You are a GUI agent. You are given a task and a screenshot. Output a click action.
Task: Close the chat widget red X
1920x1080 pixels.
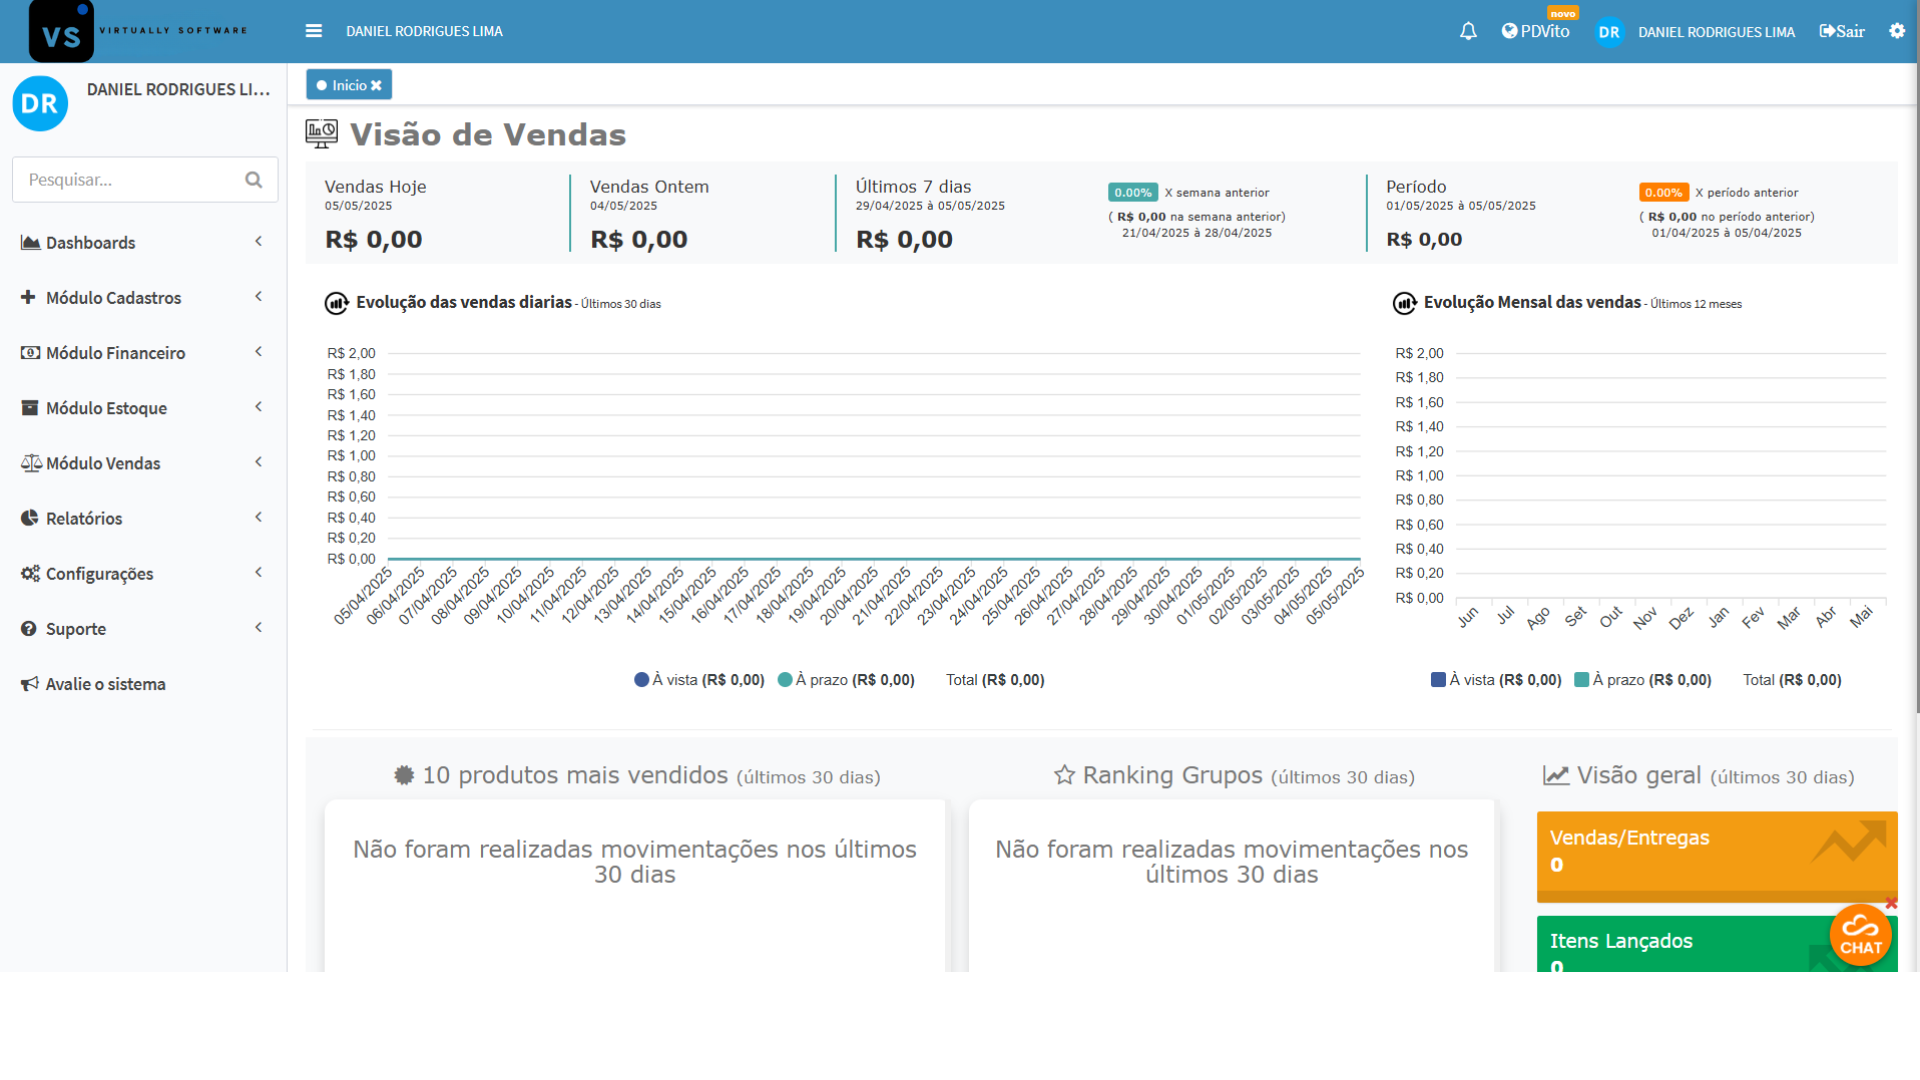(1890, 903)
